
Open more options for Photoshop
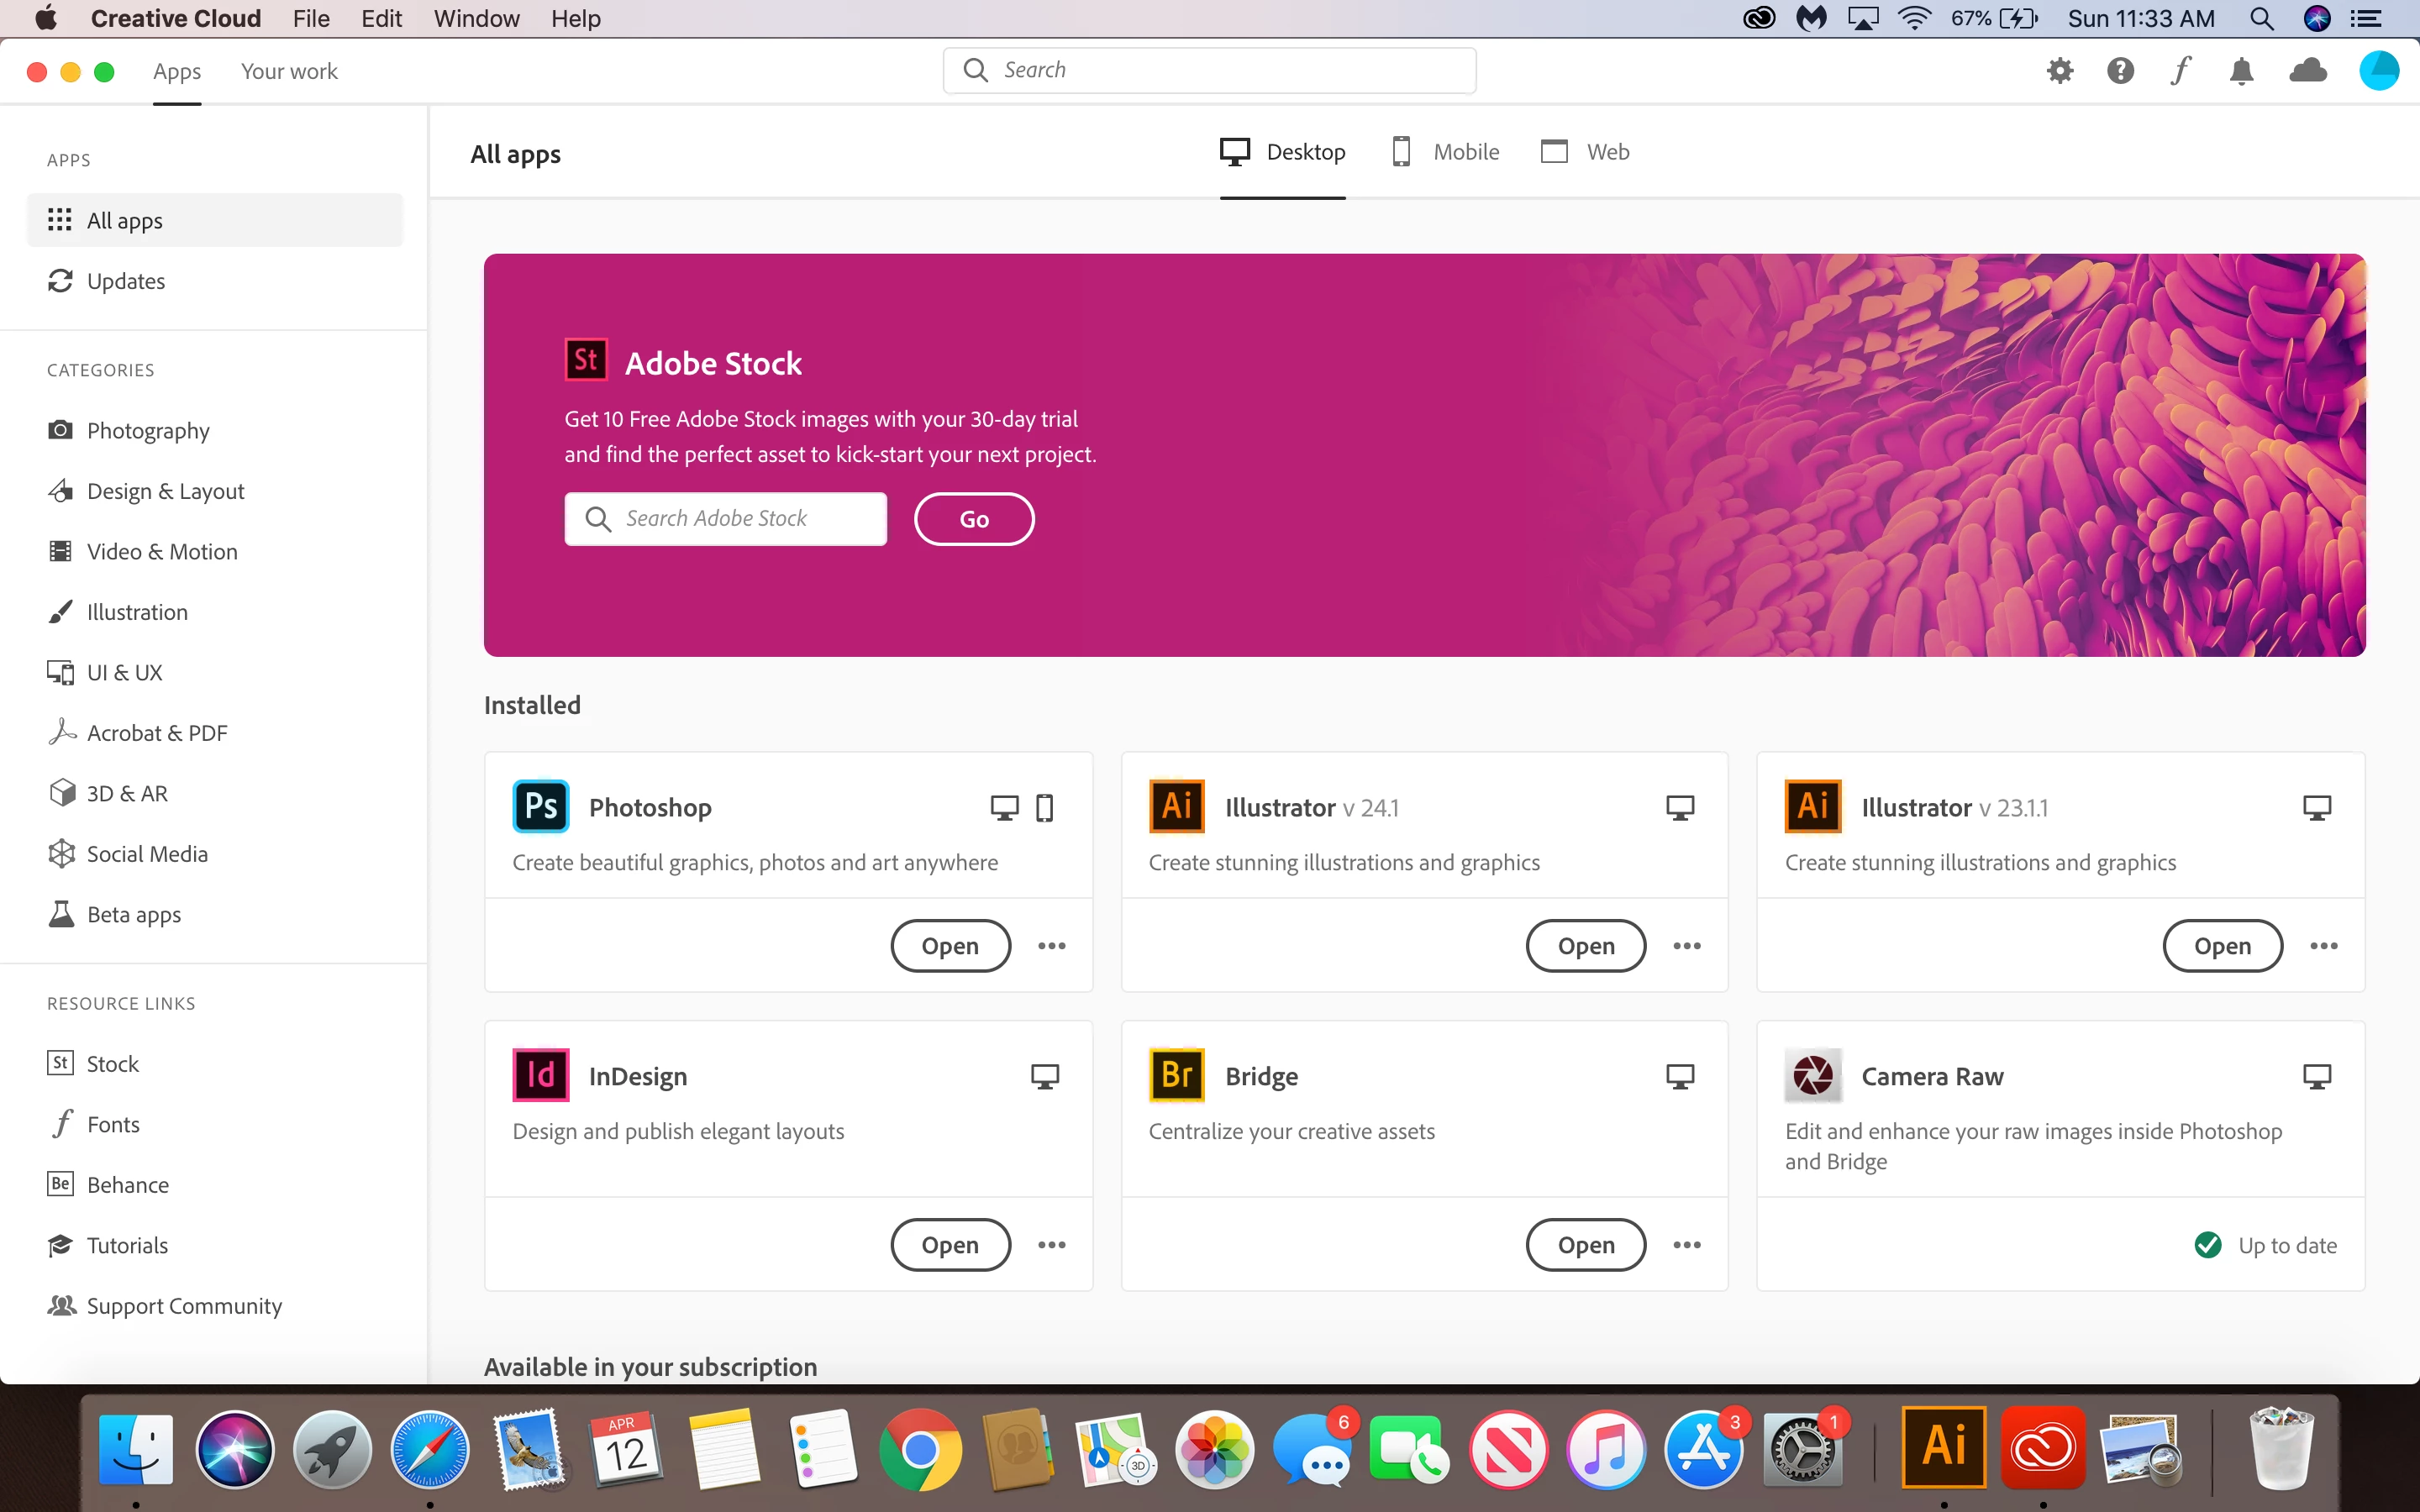click(x=1051, y=946)
